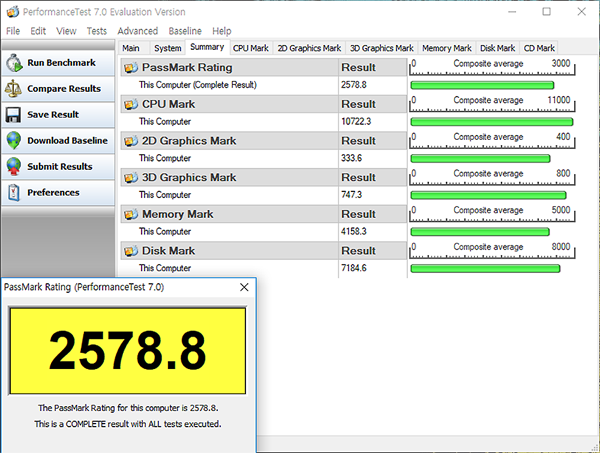600x453 pixels.
Task: Click the Memory Mark green result bar
Action: pyautogui.click(x=480, y=232)
